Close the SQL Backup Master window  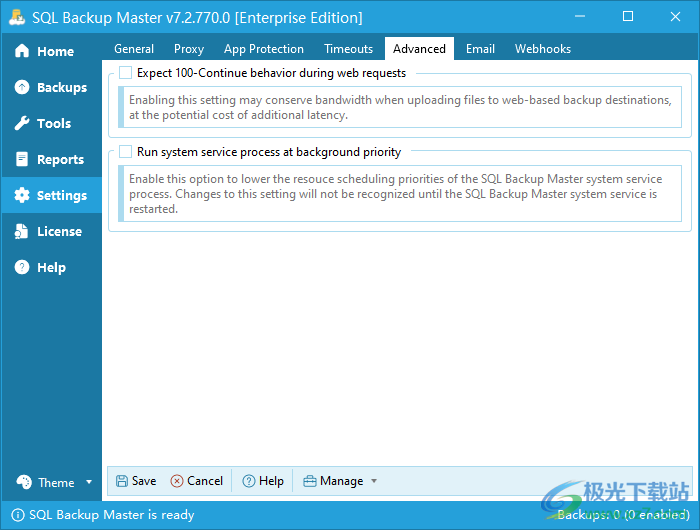point(675,17)
